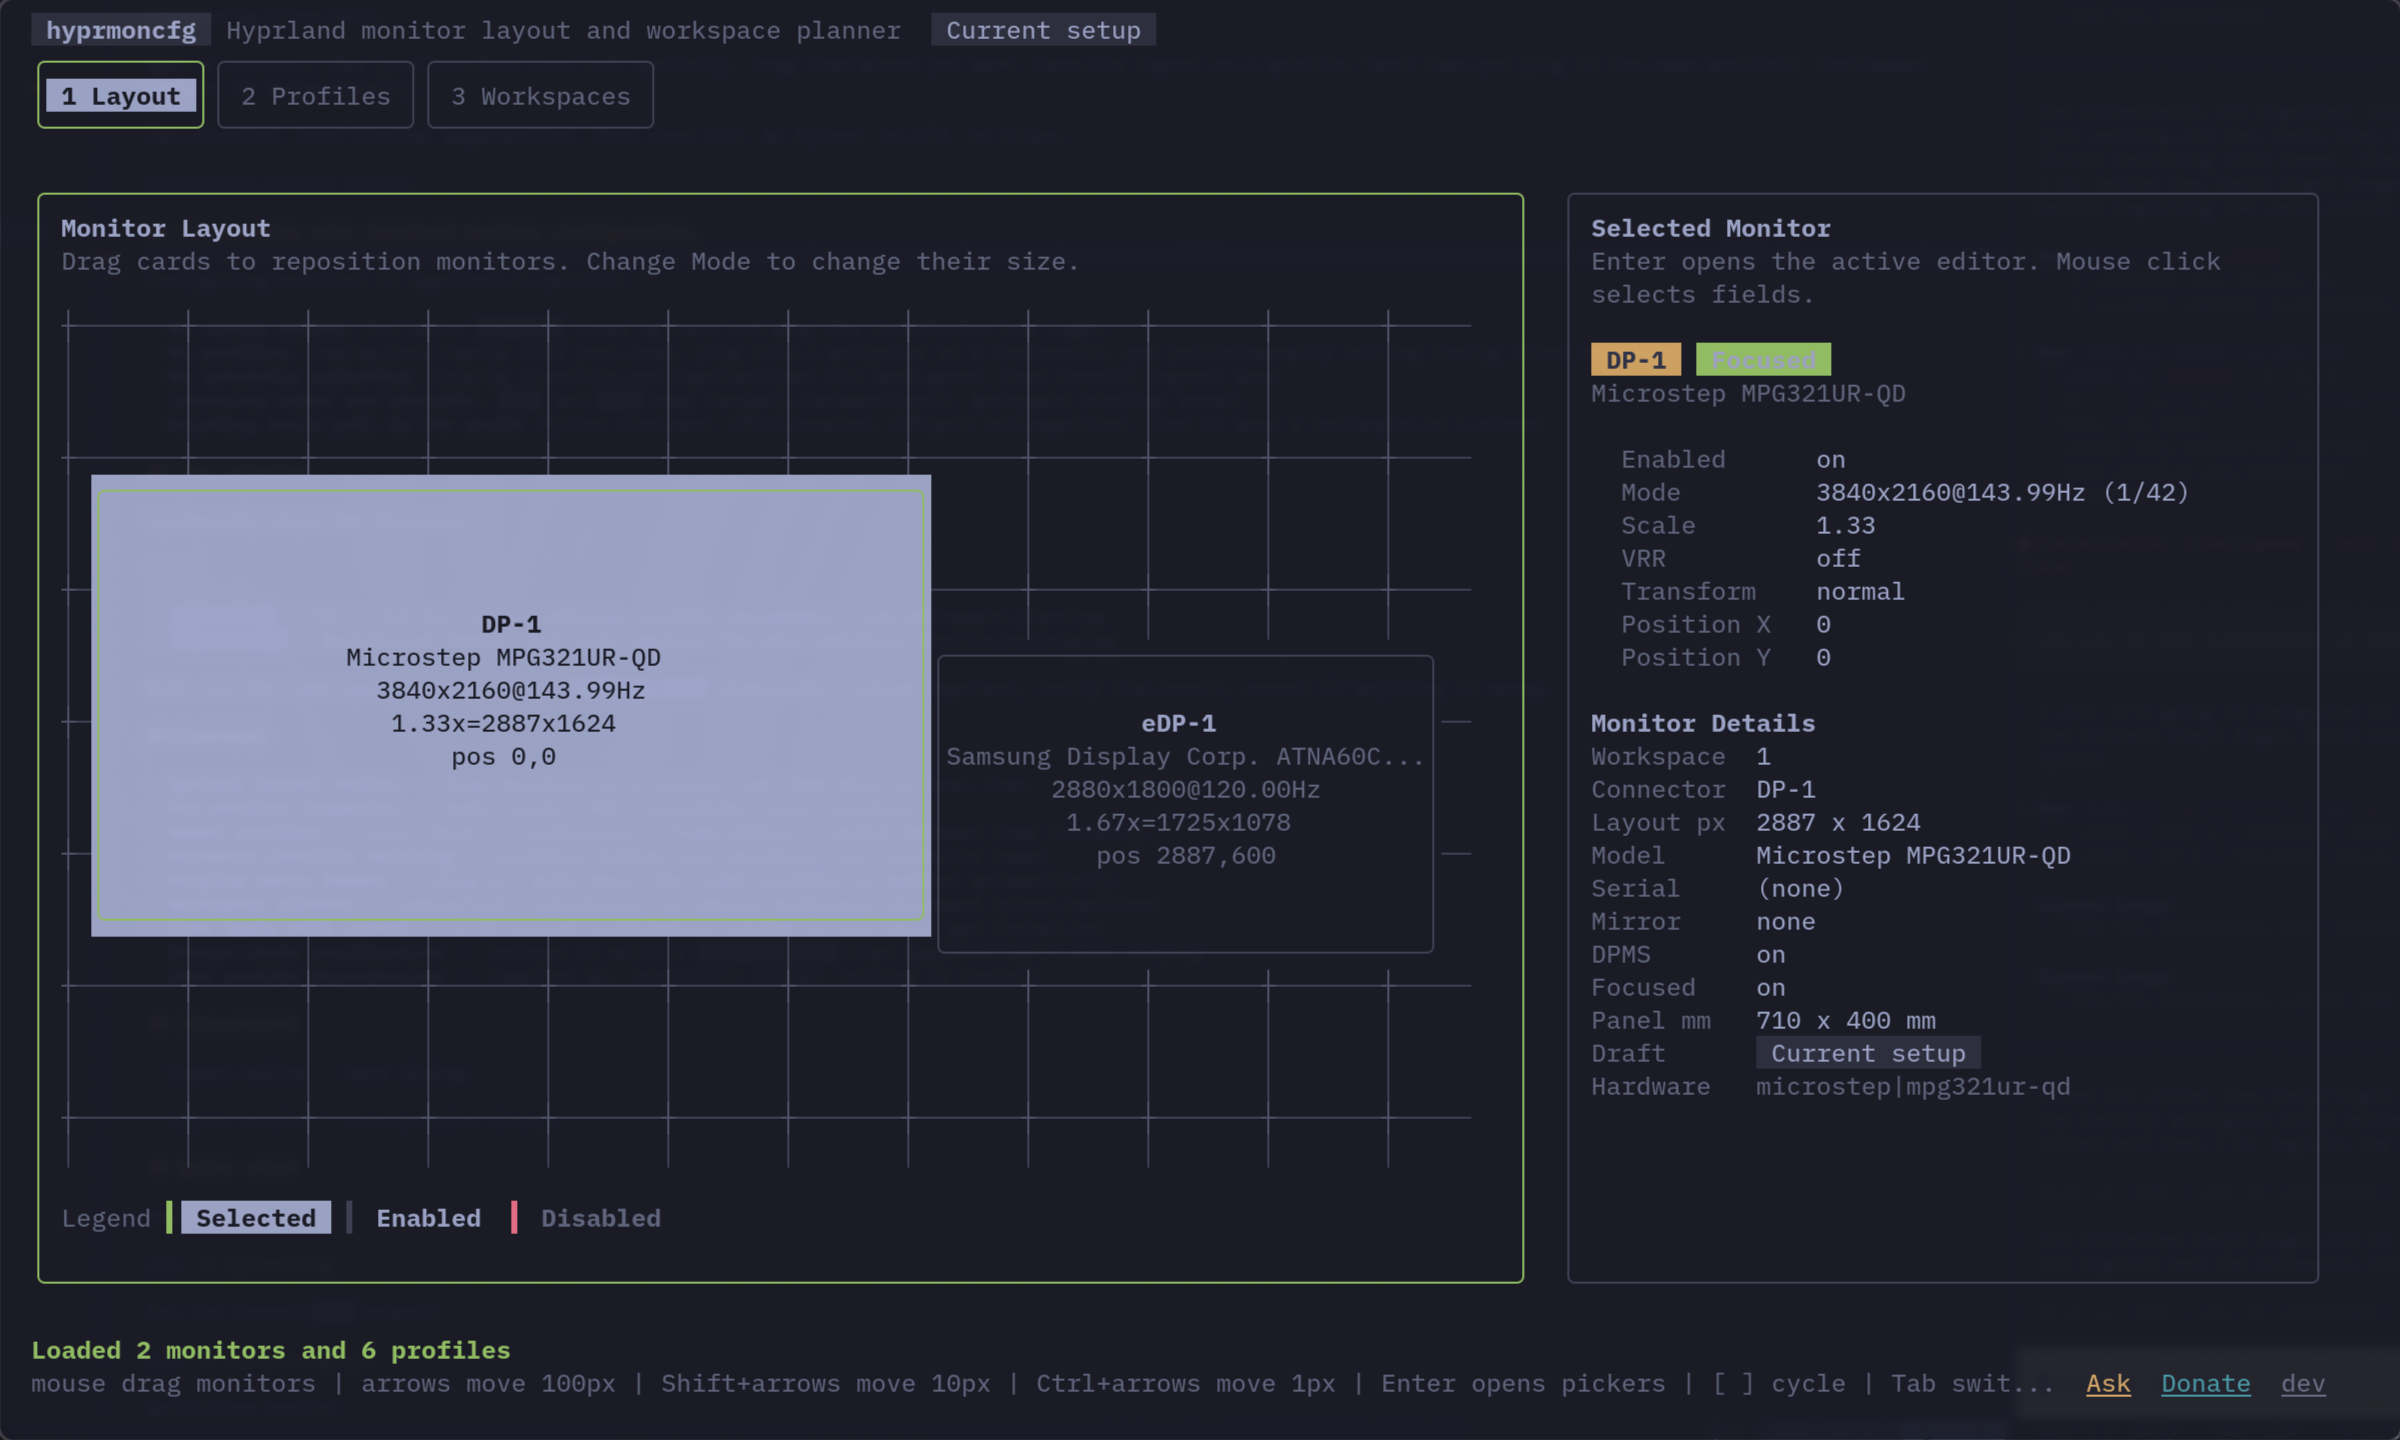Click the Focused badge next to DP-1
The height and width of the screenshot is (1440, 2400).
point(1763,359)
